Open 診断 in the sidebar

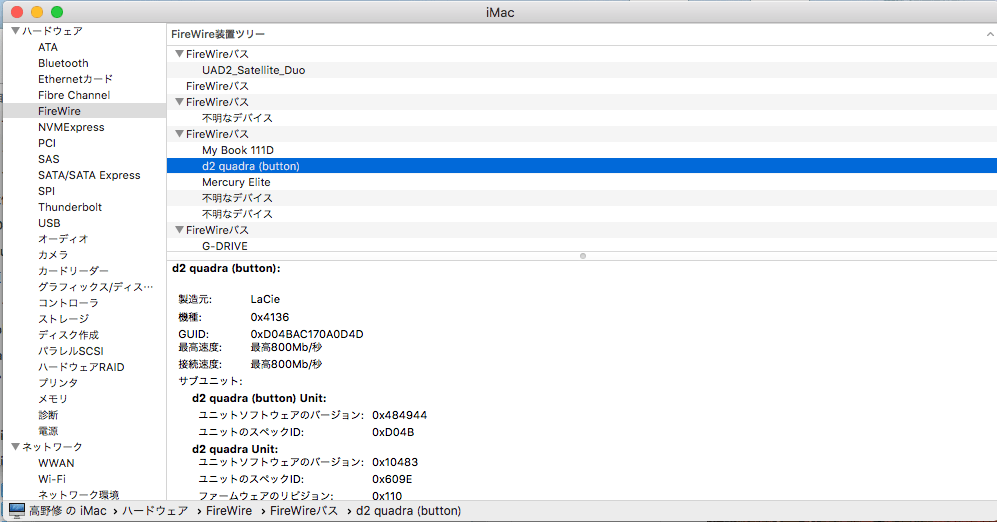coord(48,415)
